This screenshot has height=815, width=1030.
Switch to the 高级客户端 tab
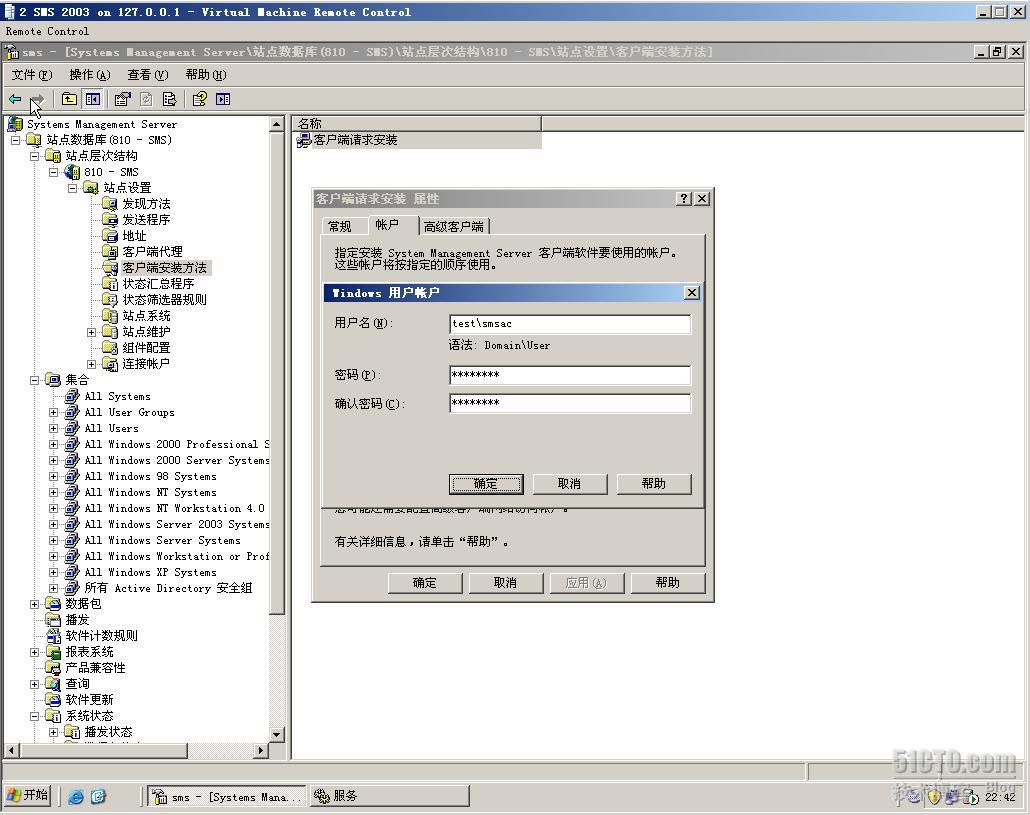coord(454,227)
